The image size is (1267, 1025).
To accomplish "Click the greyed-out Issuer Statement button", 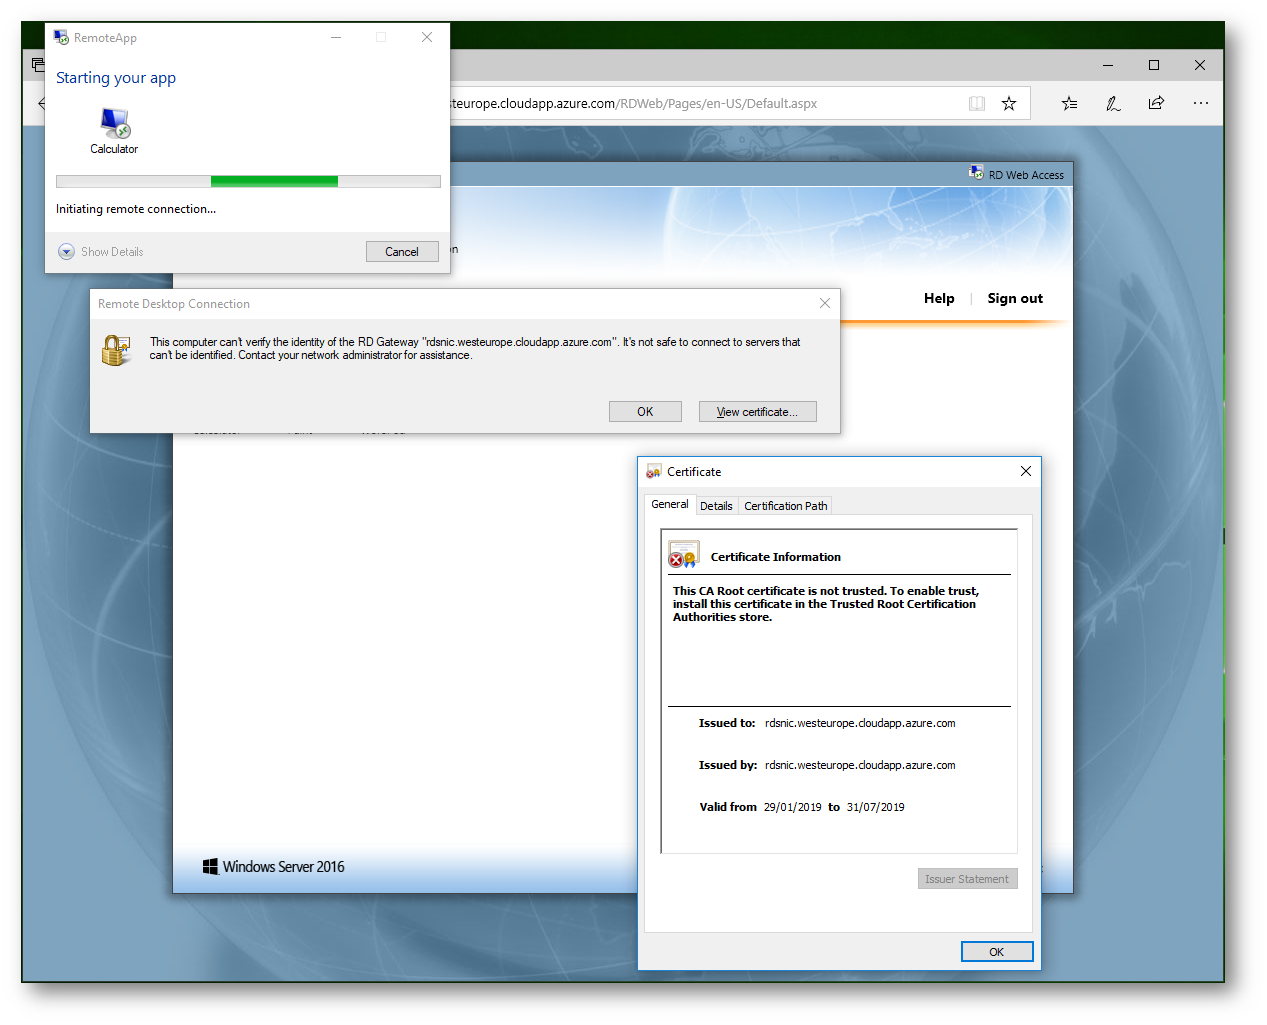I will click(x=967, y=879).
